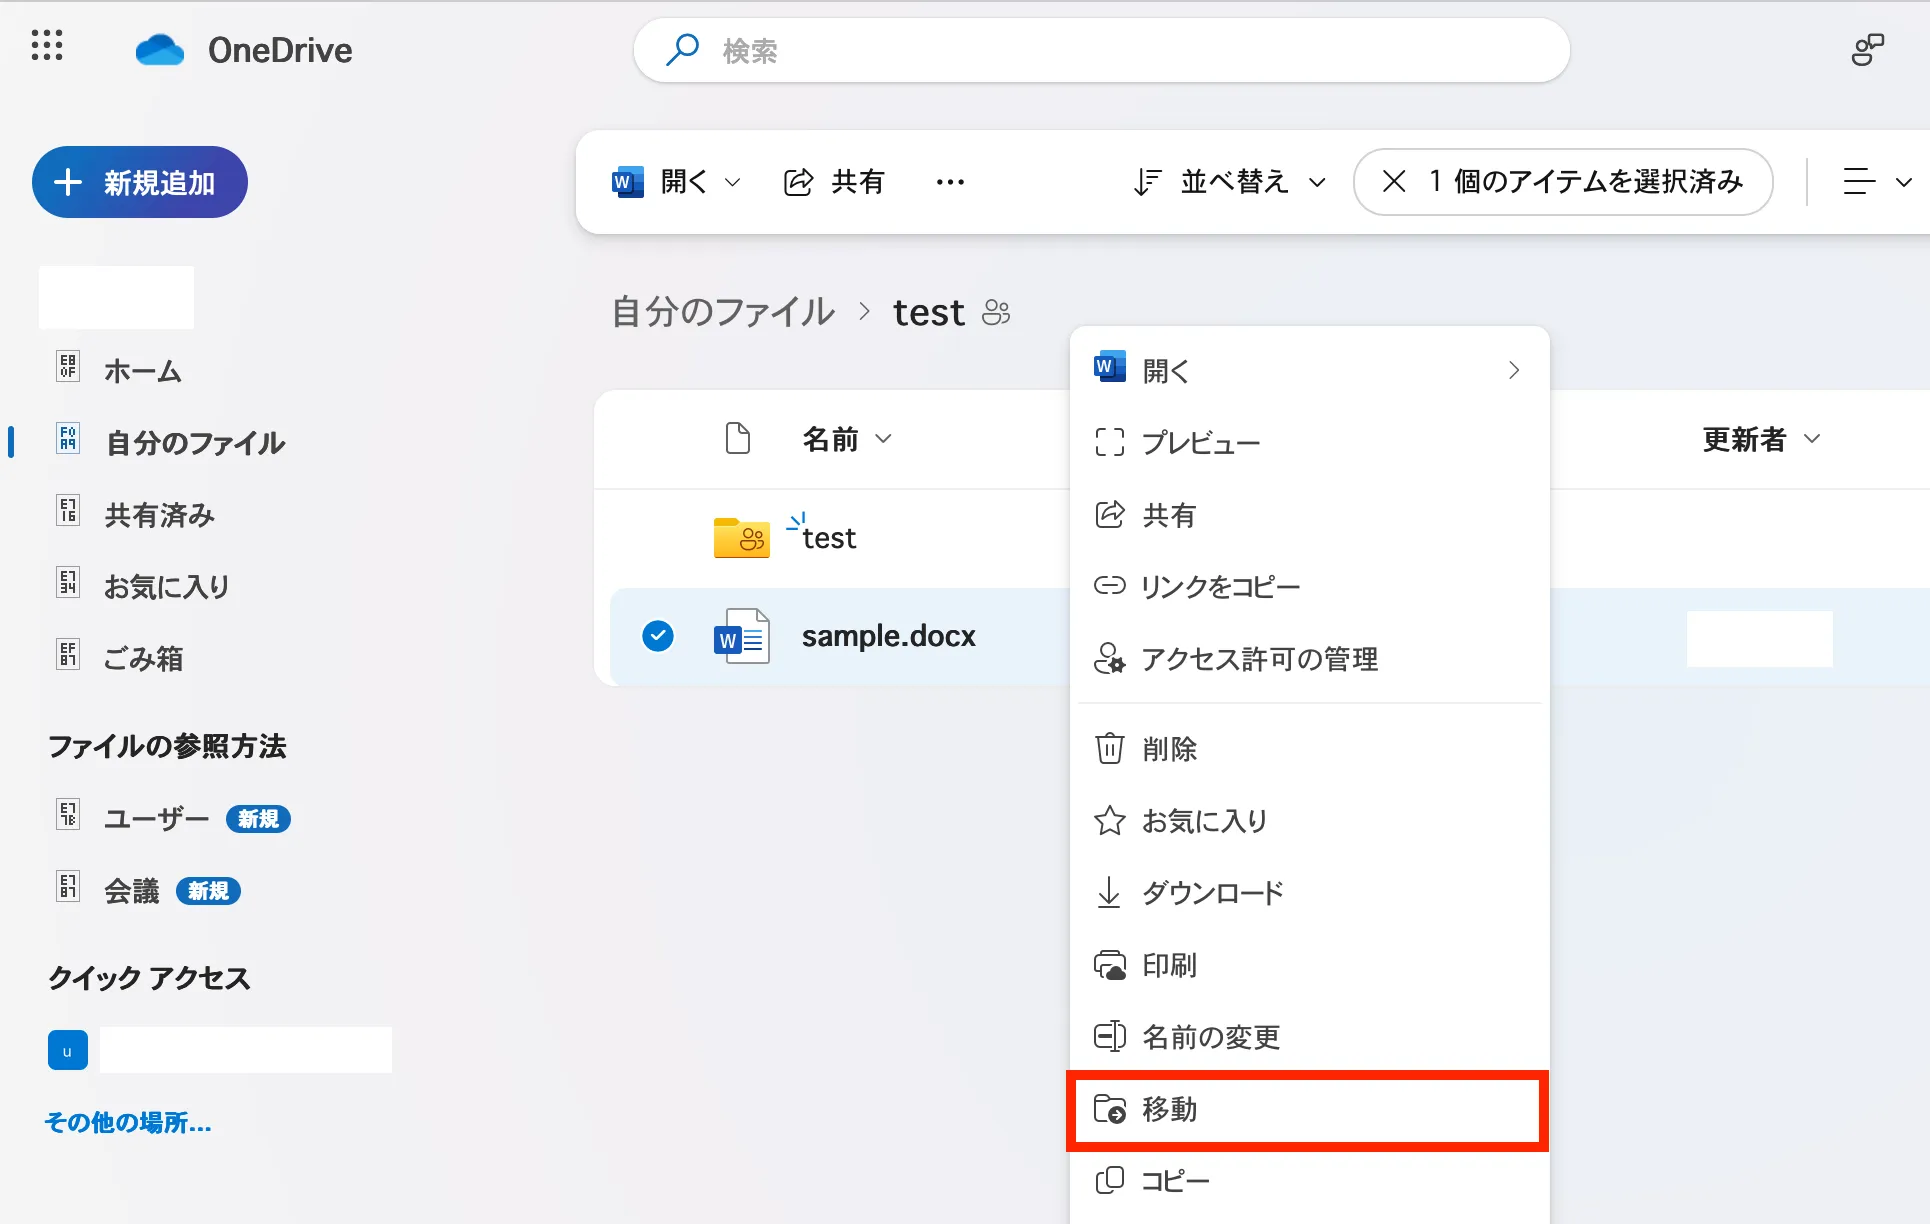
Task: Click the star icon for お気に入り
Action: pyautogui.click(x=1109, y=821)
